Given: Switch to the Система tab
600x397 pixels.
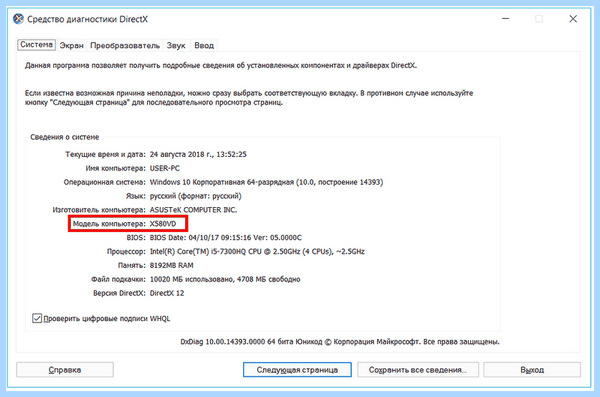Looking at the screenshot, I should click(36, 45).
